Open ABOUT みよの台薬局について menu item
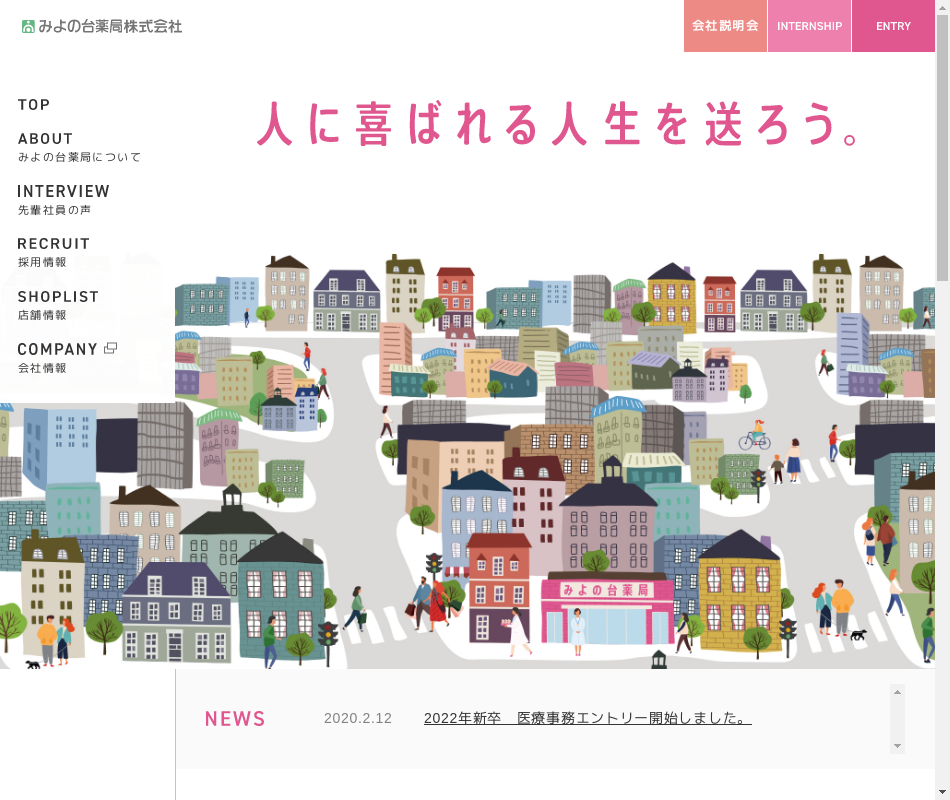Viewport: 950px width, 800px height. 79,147
